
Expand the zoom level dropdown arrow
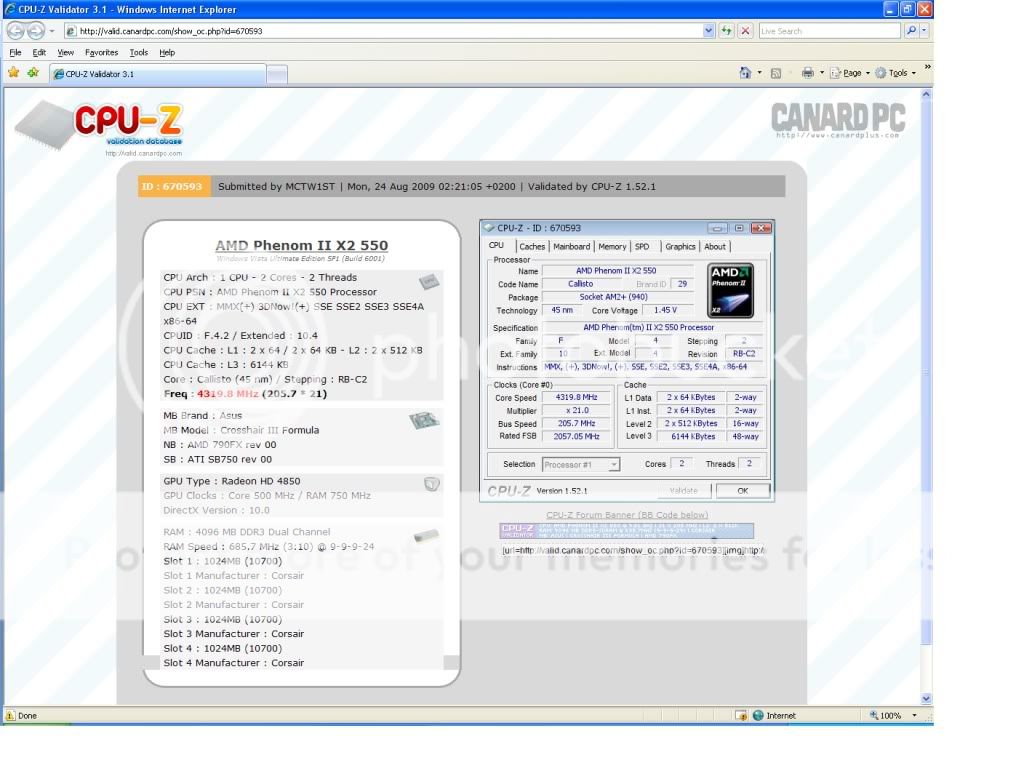pyautogui.click(x=914, y=716)
